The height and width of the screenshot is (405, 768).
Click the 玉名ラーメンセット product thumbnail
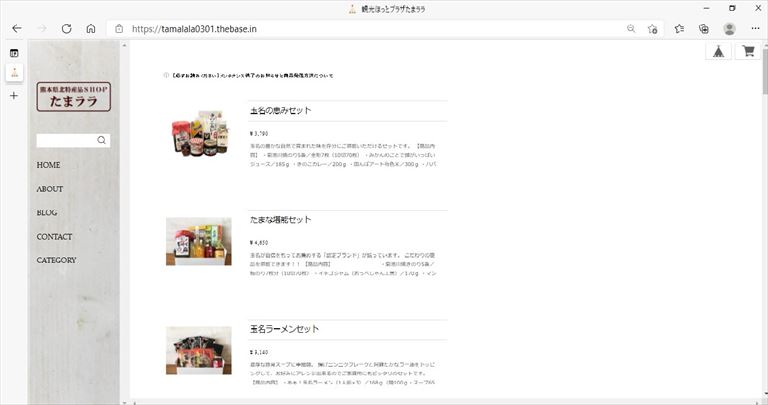(199, 351)
